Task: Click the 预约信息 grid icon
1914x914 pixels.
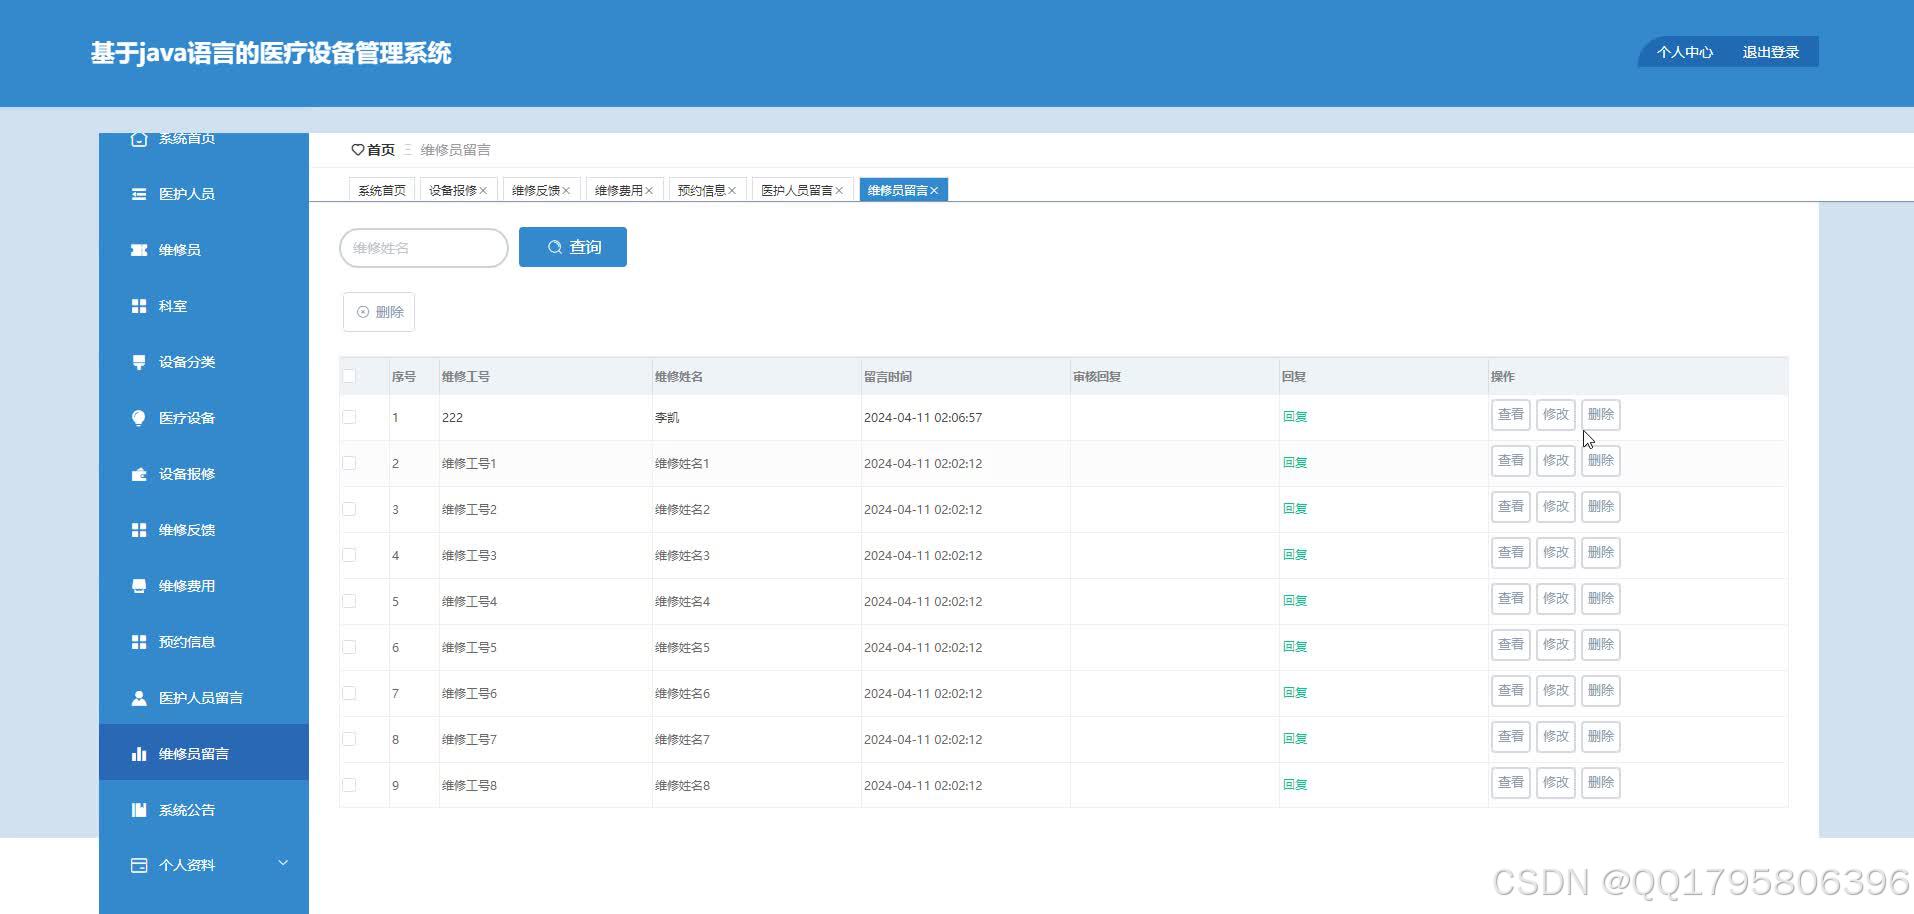Action: 139,642
